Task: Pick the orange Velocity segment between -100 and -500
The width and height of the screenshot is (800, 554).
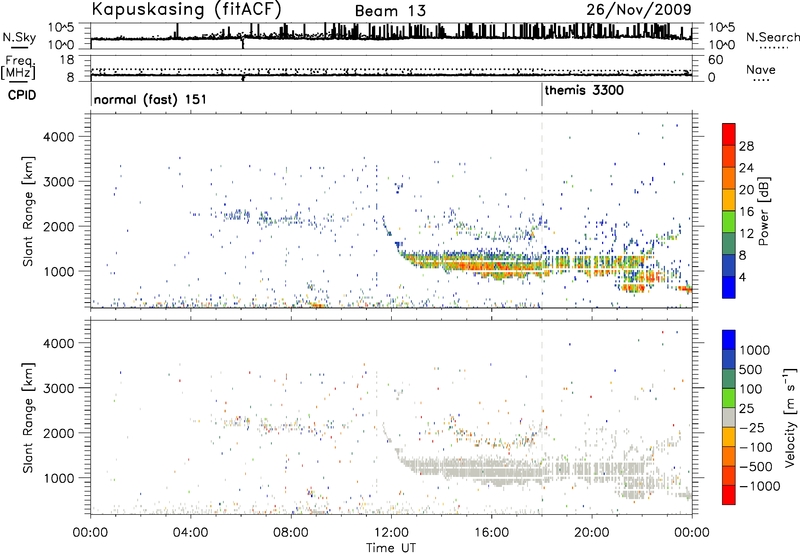Action: 729,456
